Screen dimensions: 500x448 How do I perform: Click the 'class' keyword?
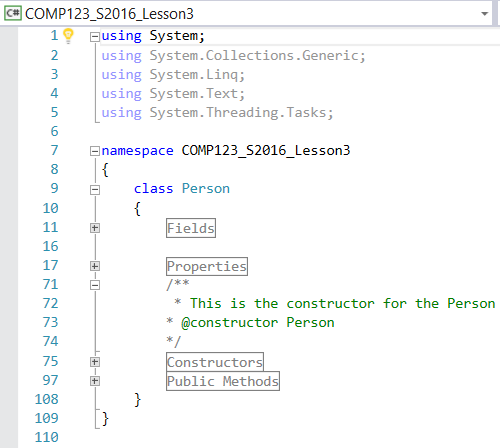click(153, 189)
